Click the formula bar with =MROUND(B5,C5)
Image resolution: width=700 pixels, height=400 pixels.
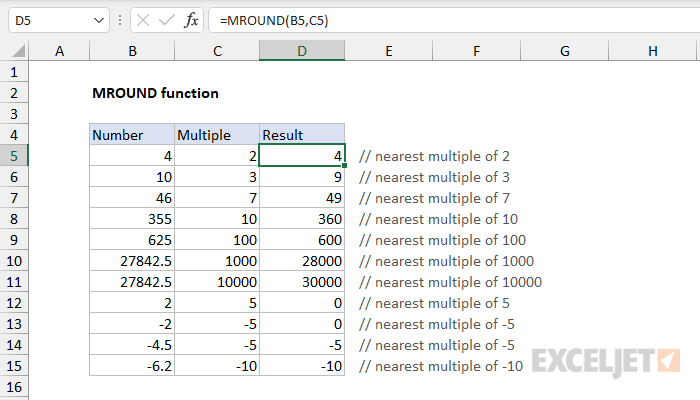454,21
